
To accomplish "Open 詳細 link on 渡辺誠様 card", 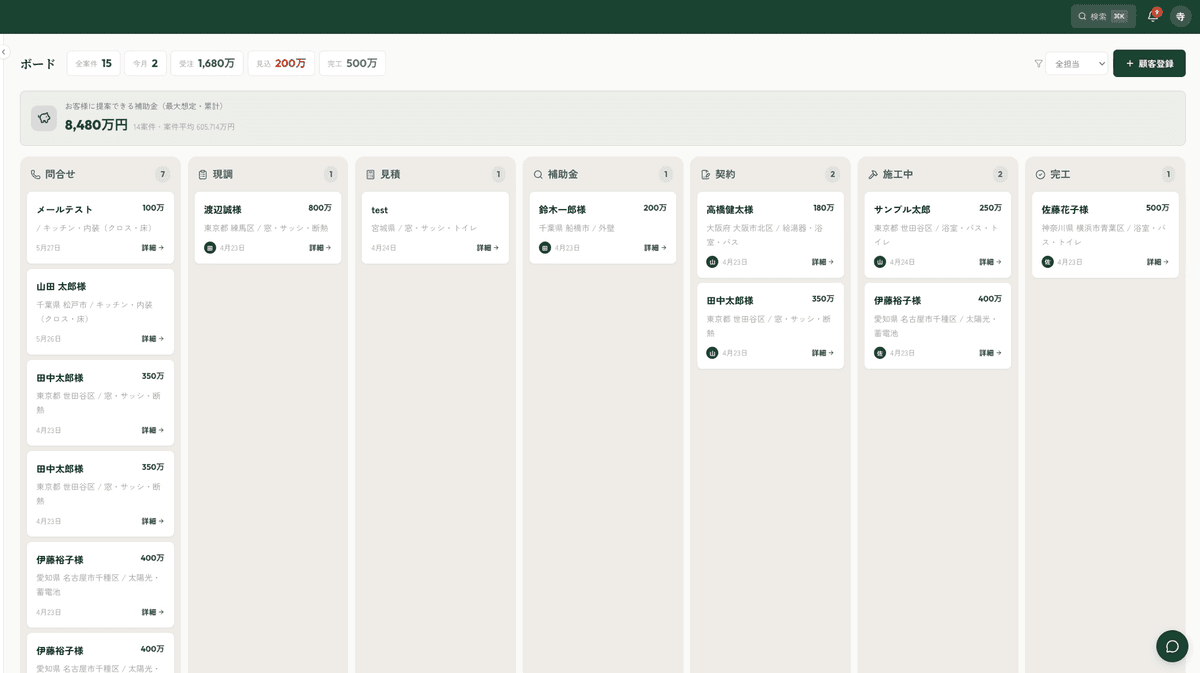I will pyautogui.click(x=320, y=248).
